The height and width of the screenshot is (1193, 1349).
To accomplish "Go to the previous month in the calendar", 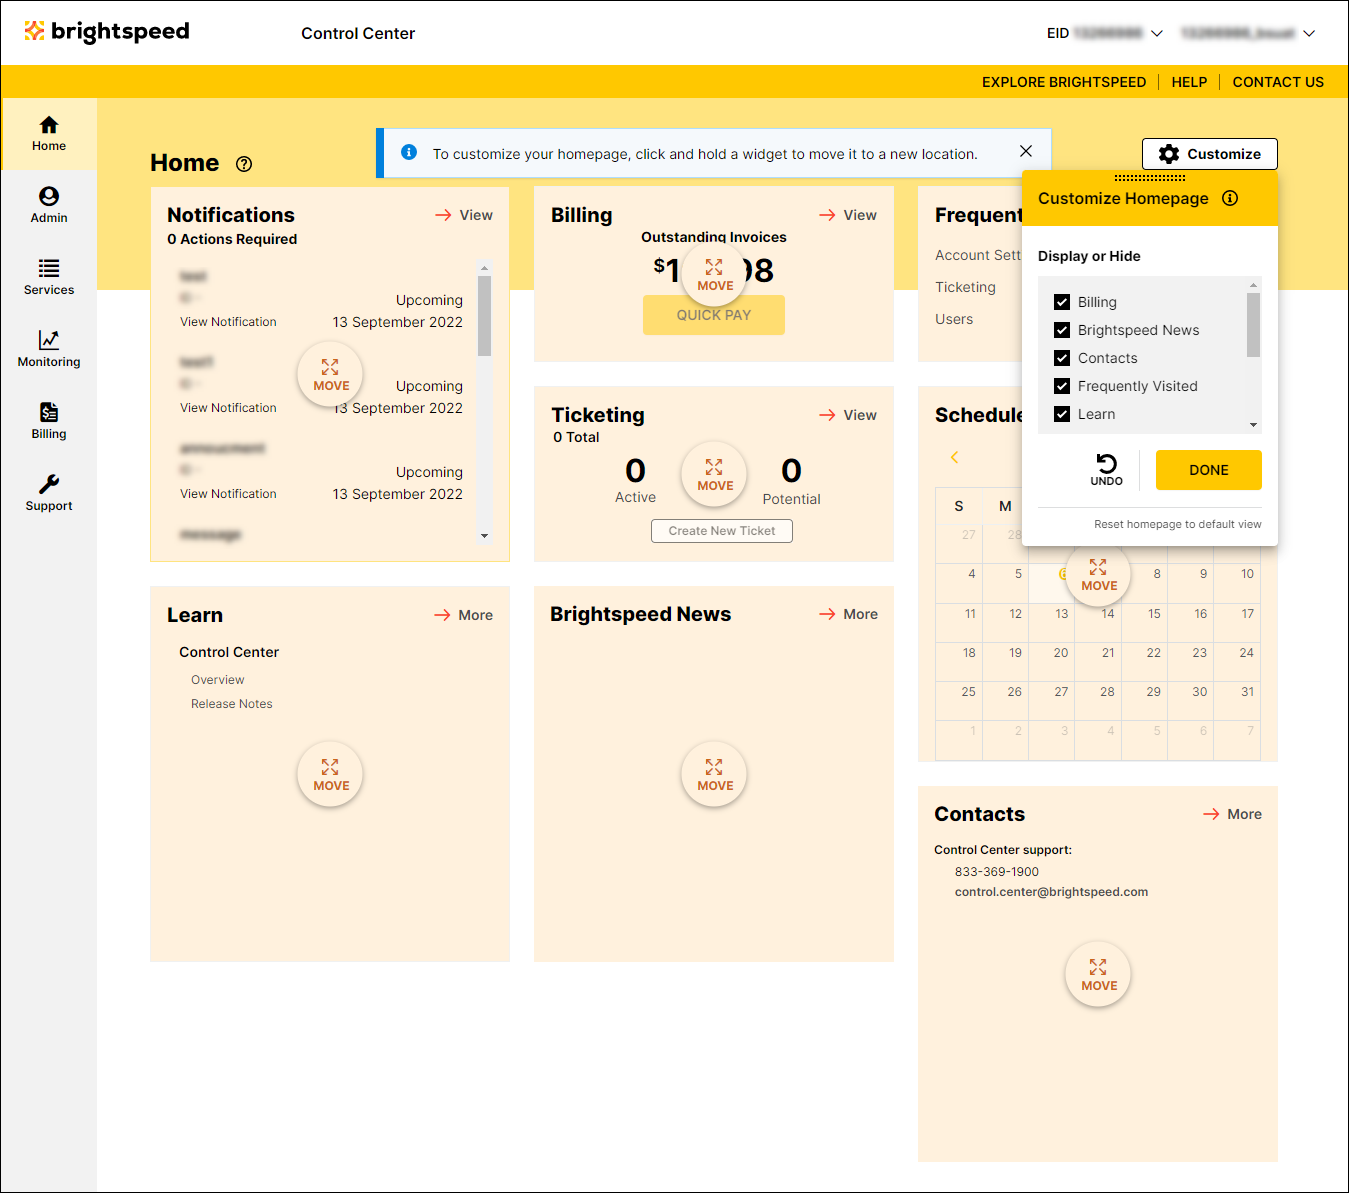I will point(954,457).
